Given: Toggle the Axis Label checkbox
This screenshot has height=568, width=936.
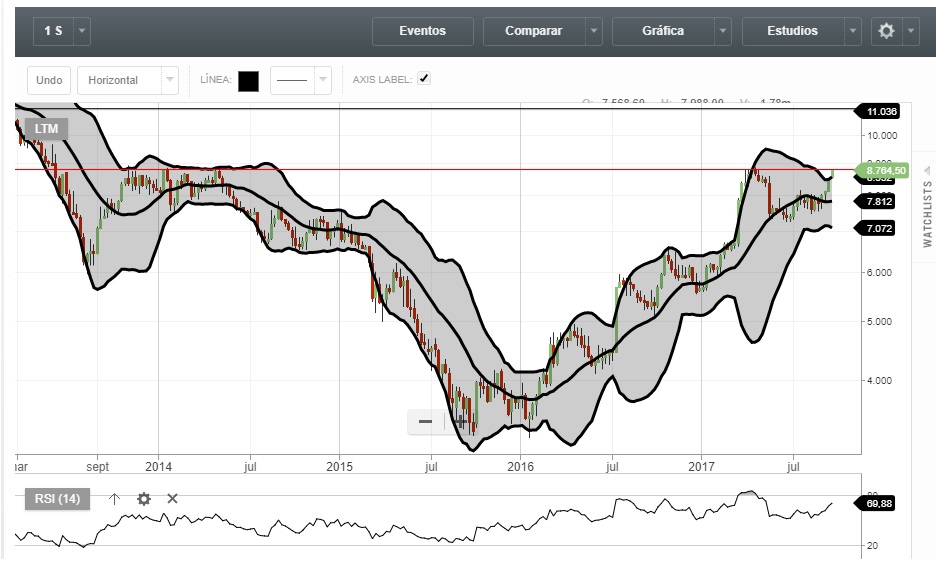Looking at the screenshot, I should (x=424, y=79).
